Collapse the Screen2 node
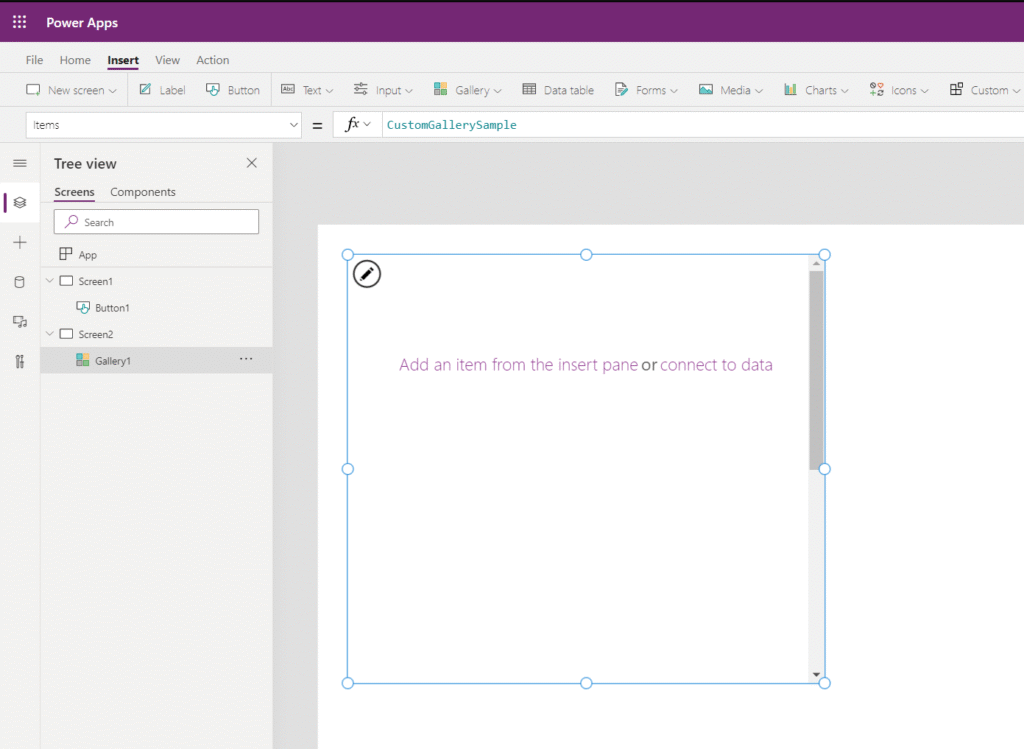The width and height of the screenshot is (1024, 749). (x=50, y=334)
